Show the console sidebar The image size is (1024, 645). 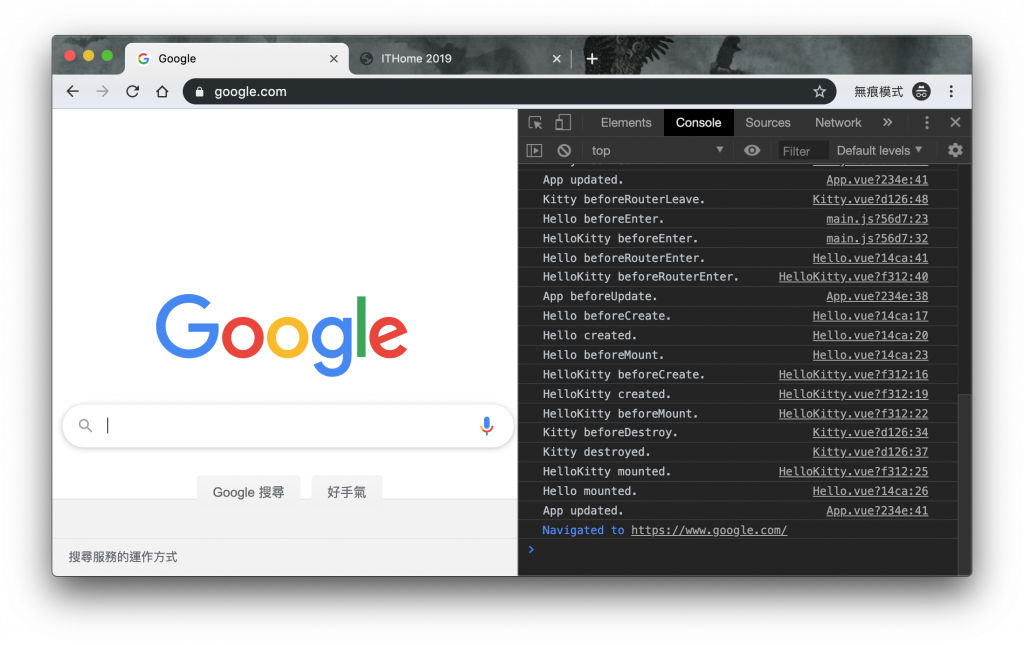click(x=534, y=151)
